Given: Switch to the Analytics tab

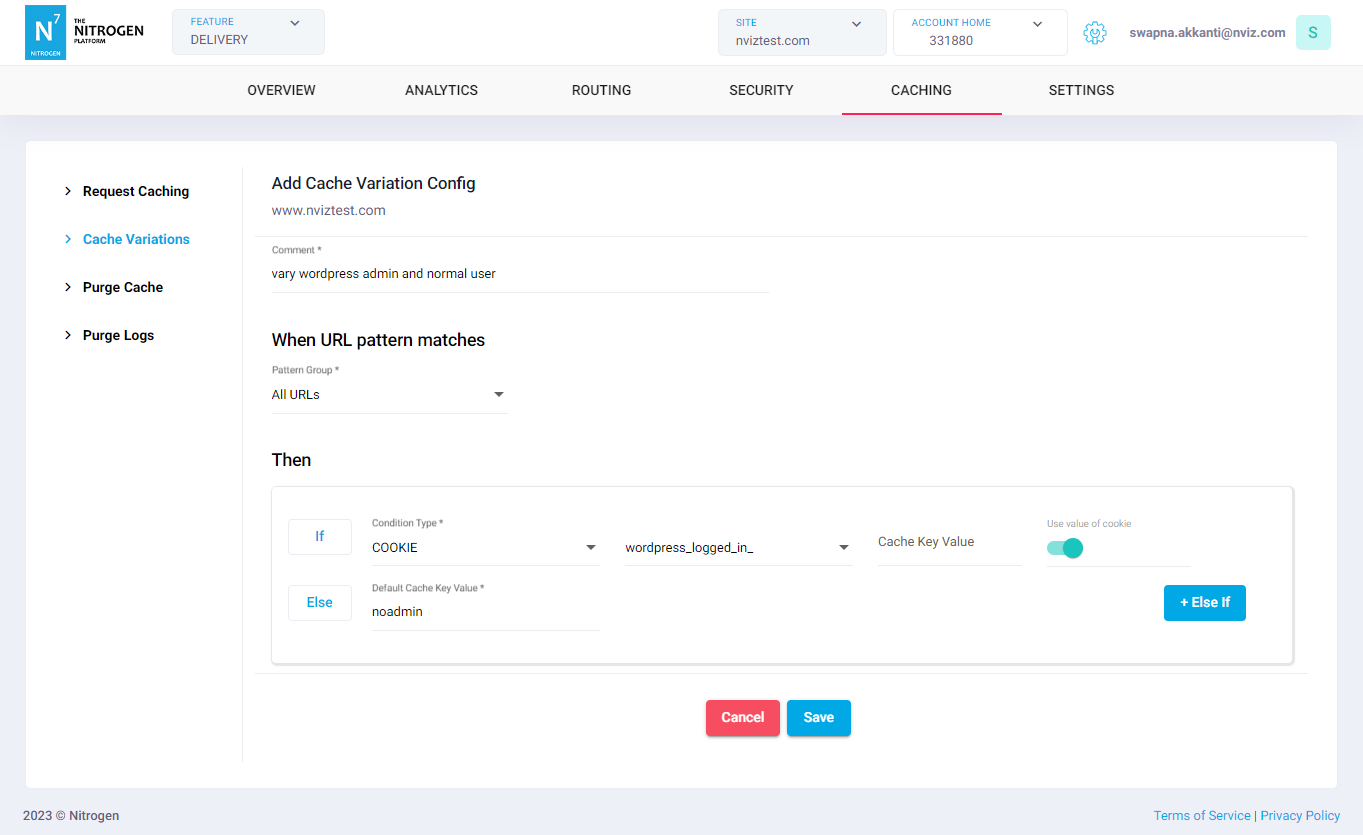Looking at the screenshot, I should click(x=441, y=90).
